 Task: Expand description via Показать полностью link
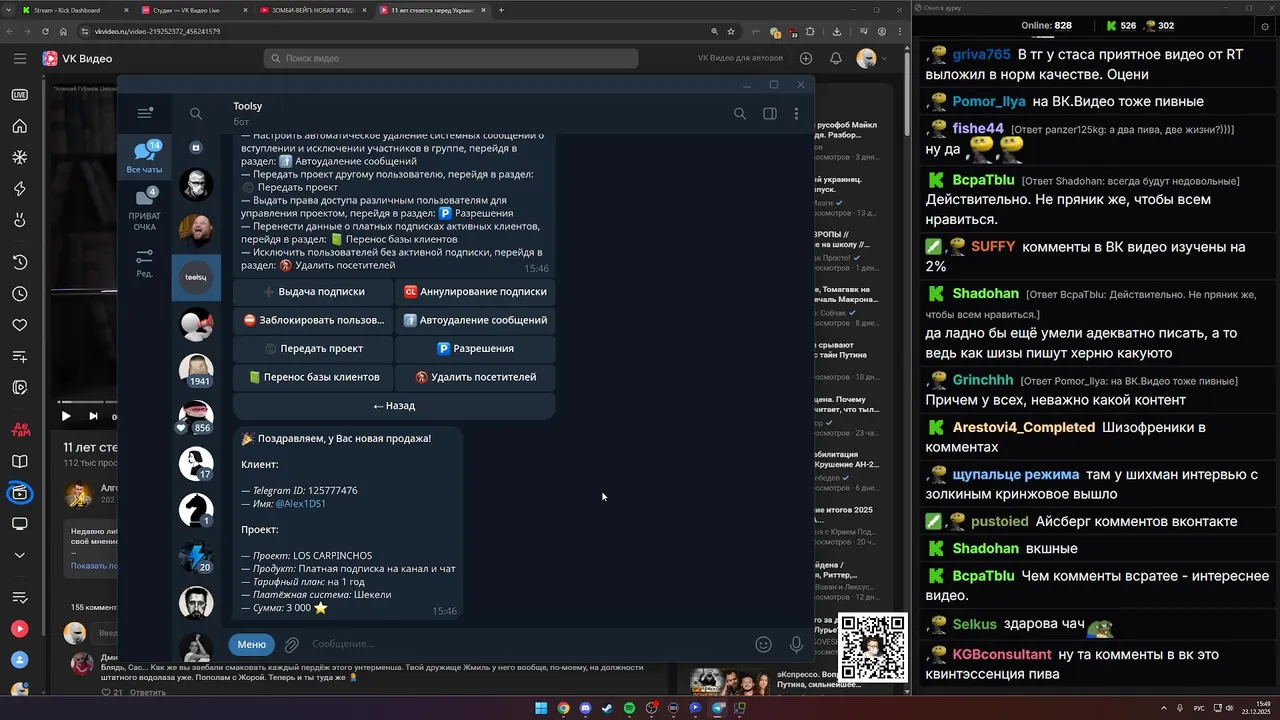[96, 566]
